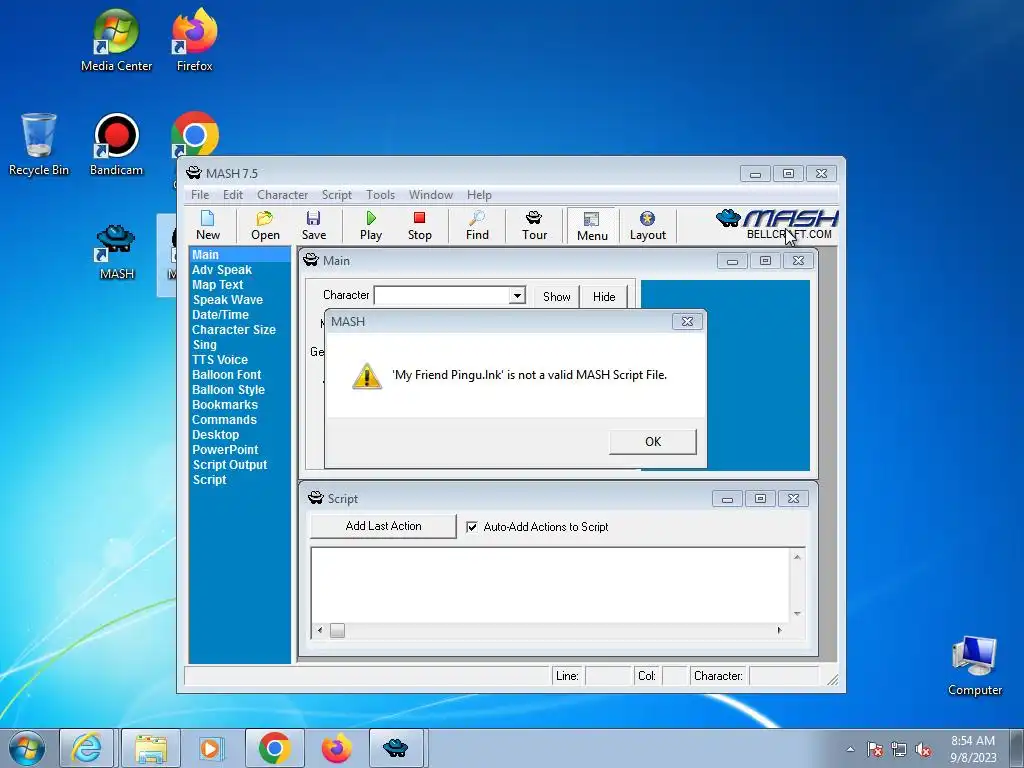Viewport: 1024px width, 768px height.
Task: Maximize the Main sub-window
Action: (x=765, y=261)
